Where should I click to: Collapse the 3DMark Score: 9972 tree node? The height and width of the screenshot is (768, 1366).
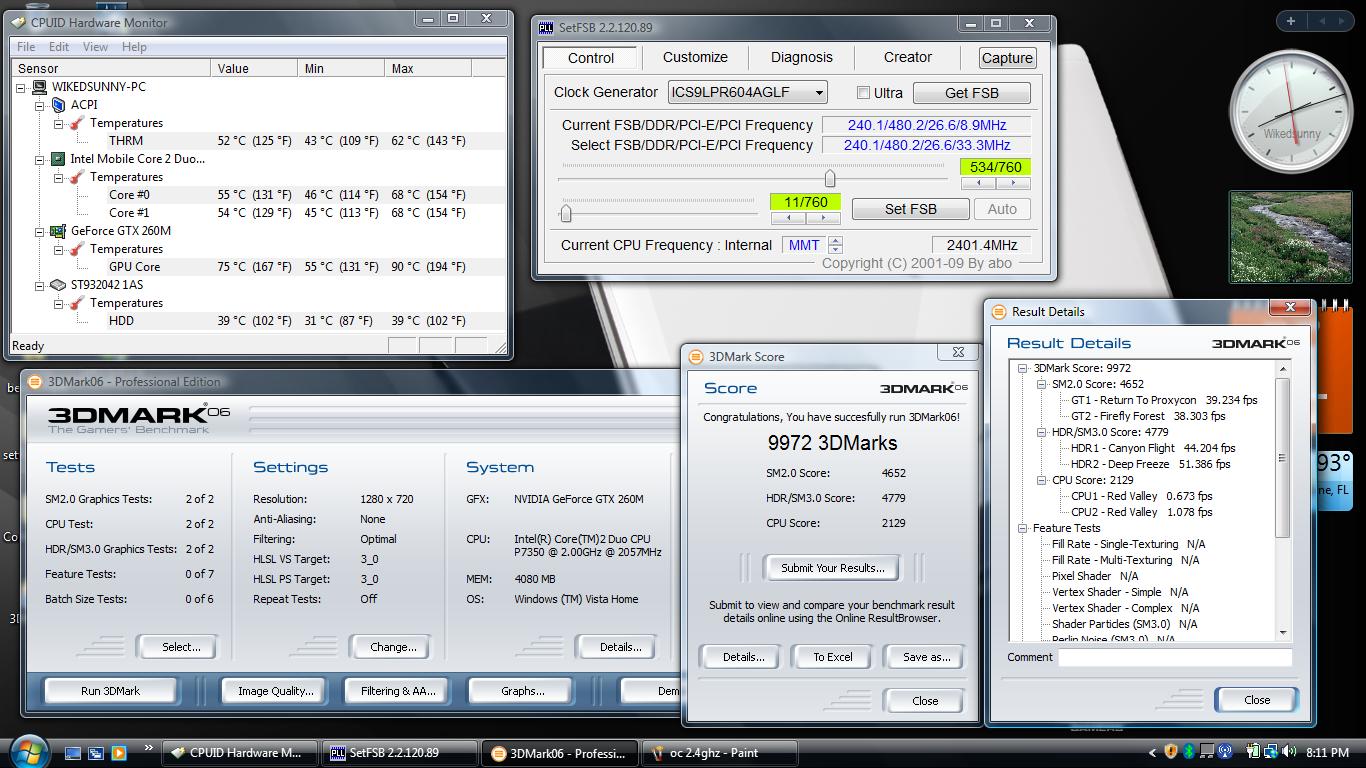pyautogui.click(x=1023, y=368)
